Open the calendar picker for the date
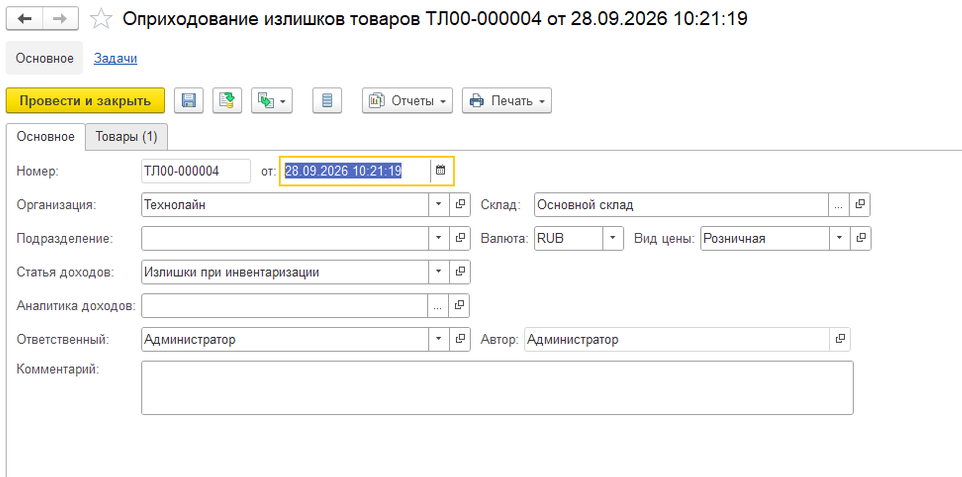 (441, 171)
